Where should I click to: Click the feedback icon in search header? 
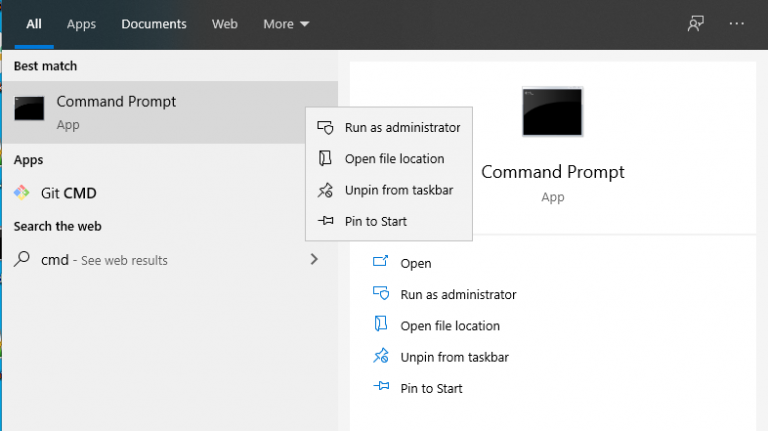[696, 24]
